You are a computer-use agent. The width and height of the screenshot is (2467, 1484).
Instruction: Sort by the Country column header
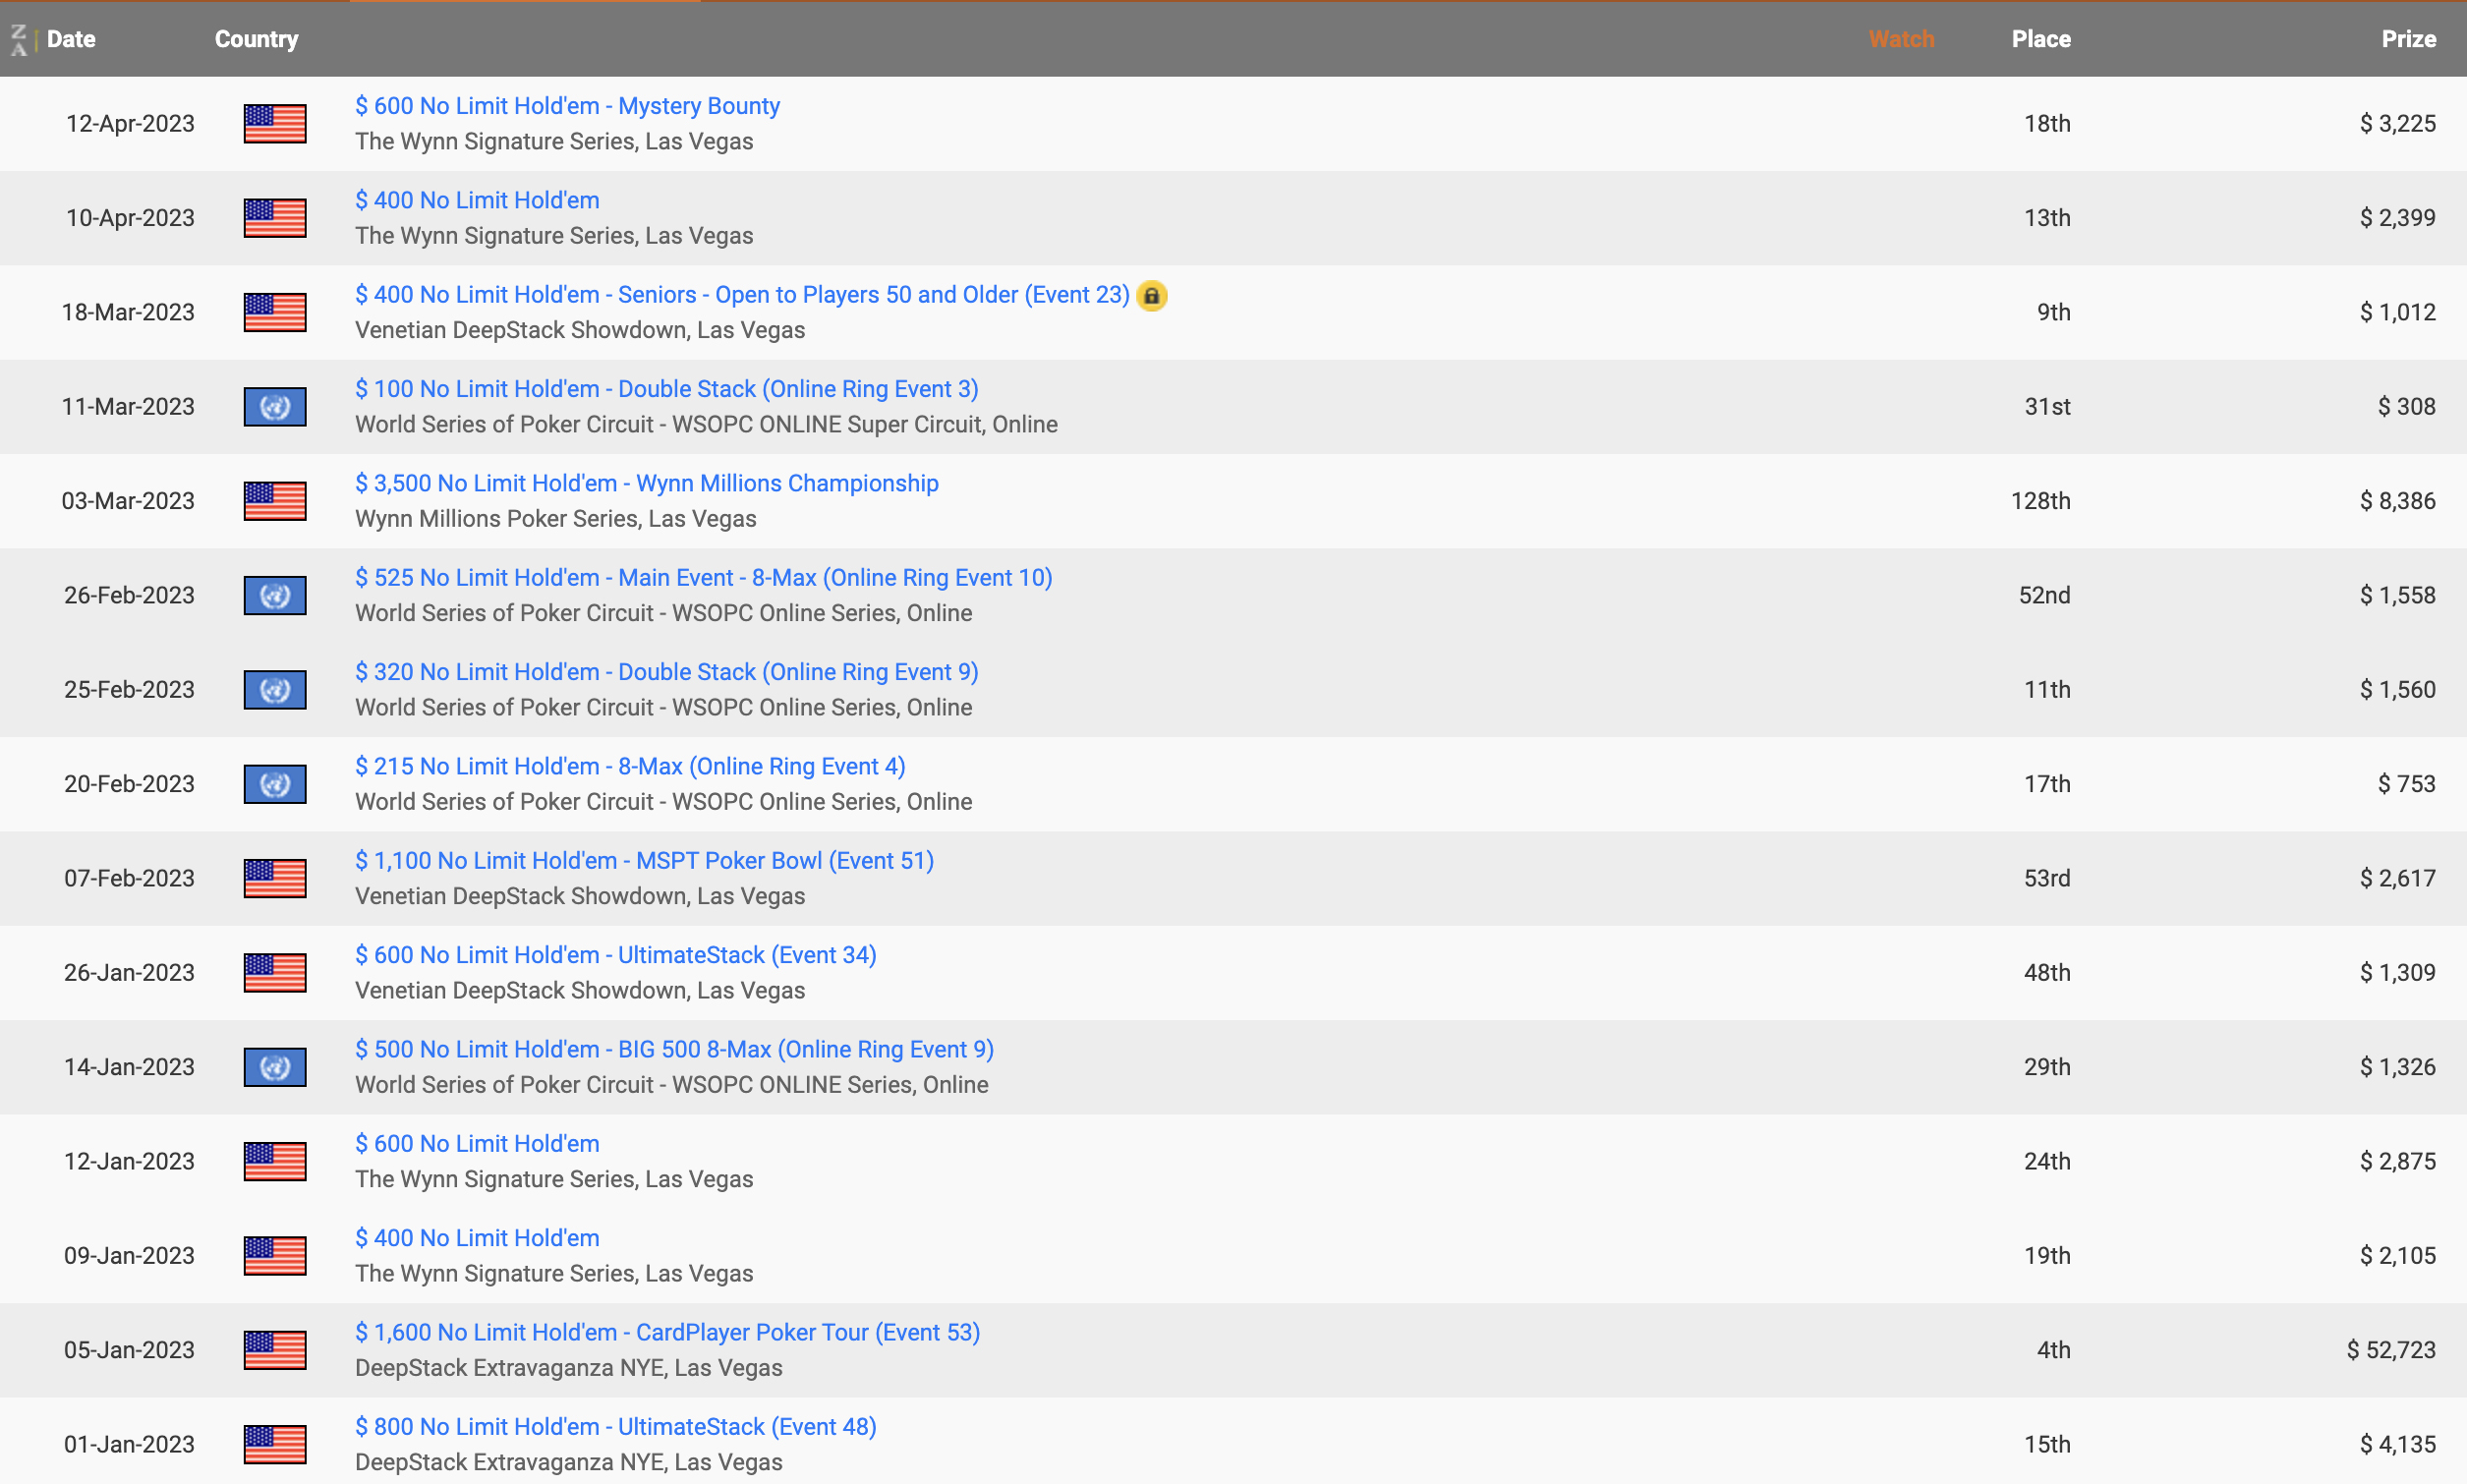[257, 39]
